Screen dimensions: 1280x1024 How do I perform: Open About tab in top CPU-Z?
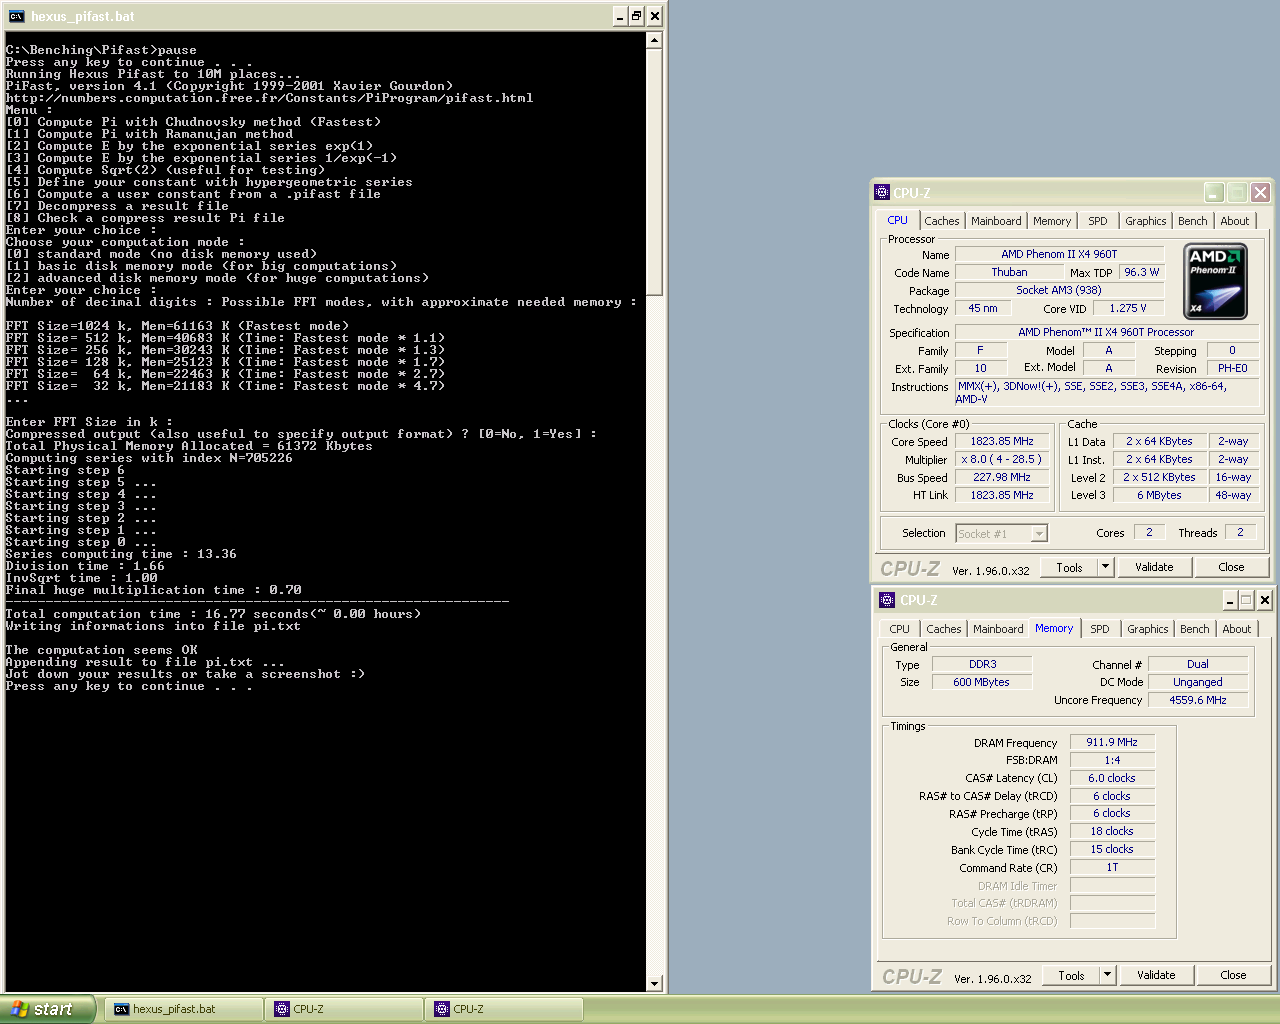click(1235, 221)
